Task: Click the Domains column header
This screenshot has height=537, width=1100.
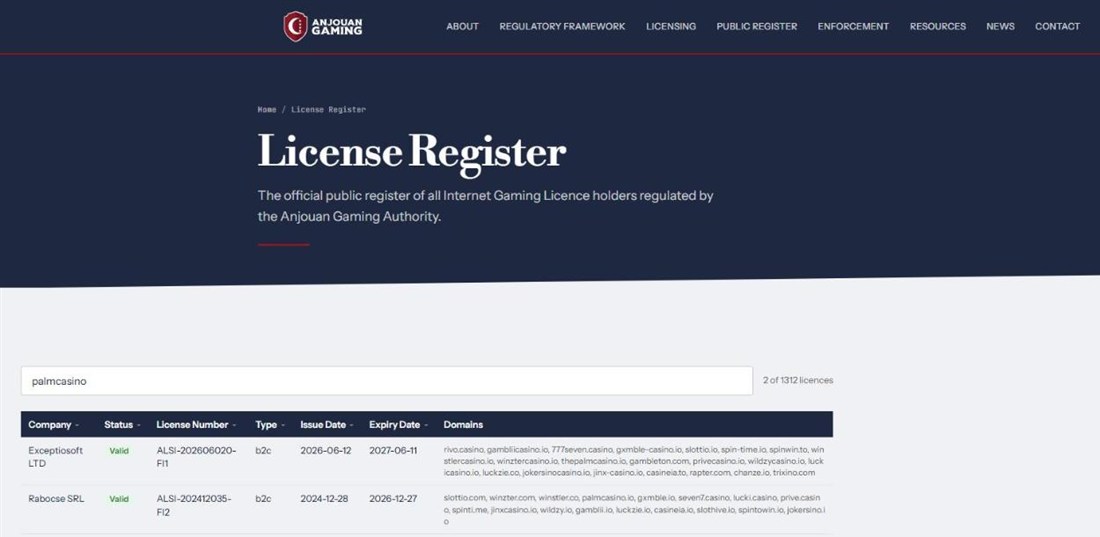Action: 463,425
